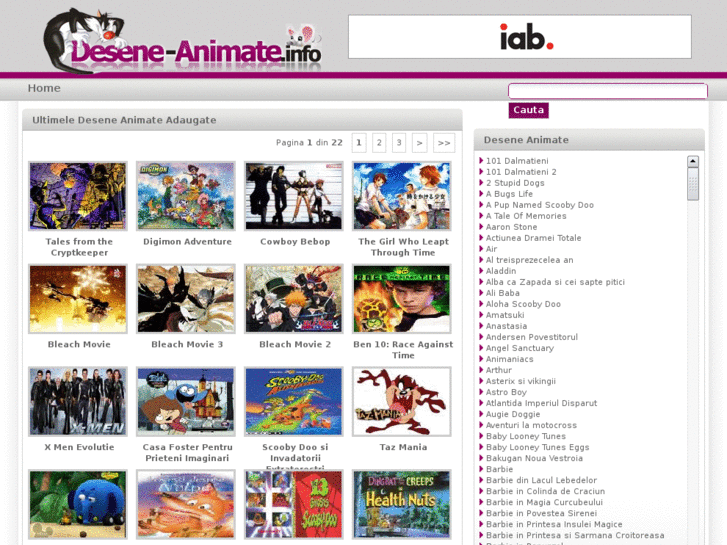Open the orange fox cartoon thumbnail
Screen dimensions: 727x545
tap(186, 505)
